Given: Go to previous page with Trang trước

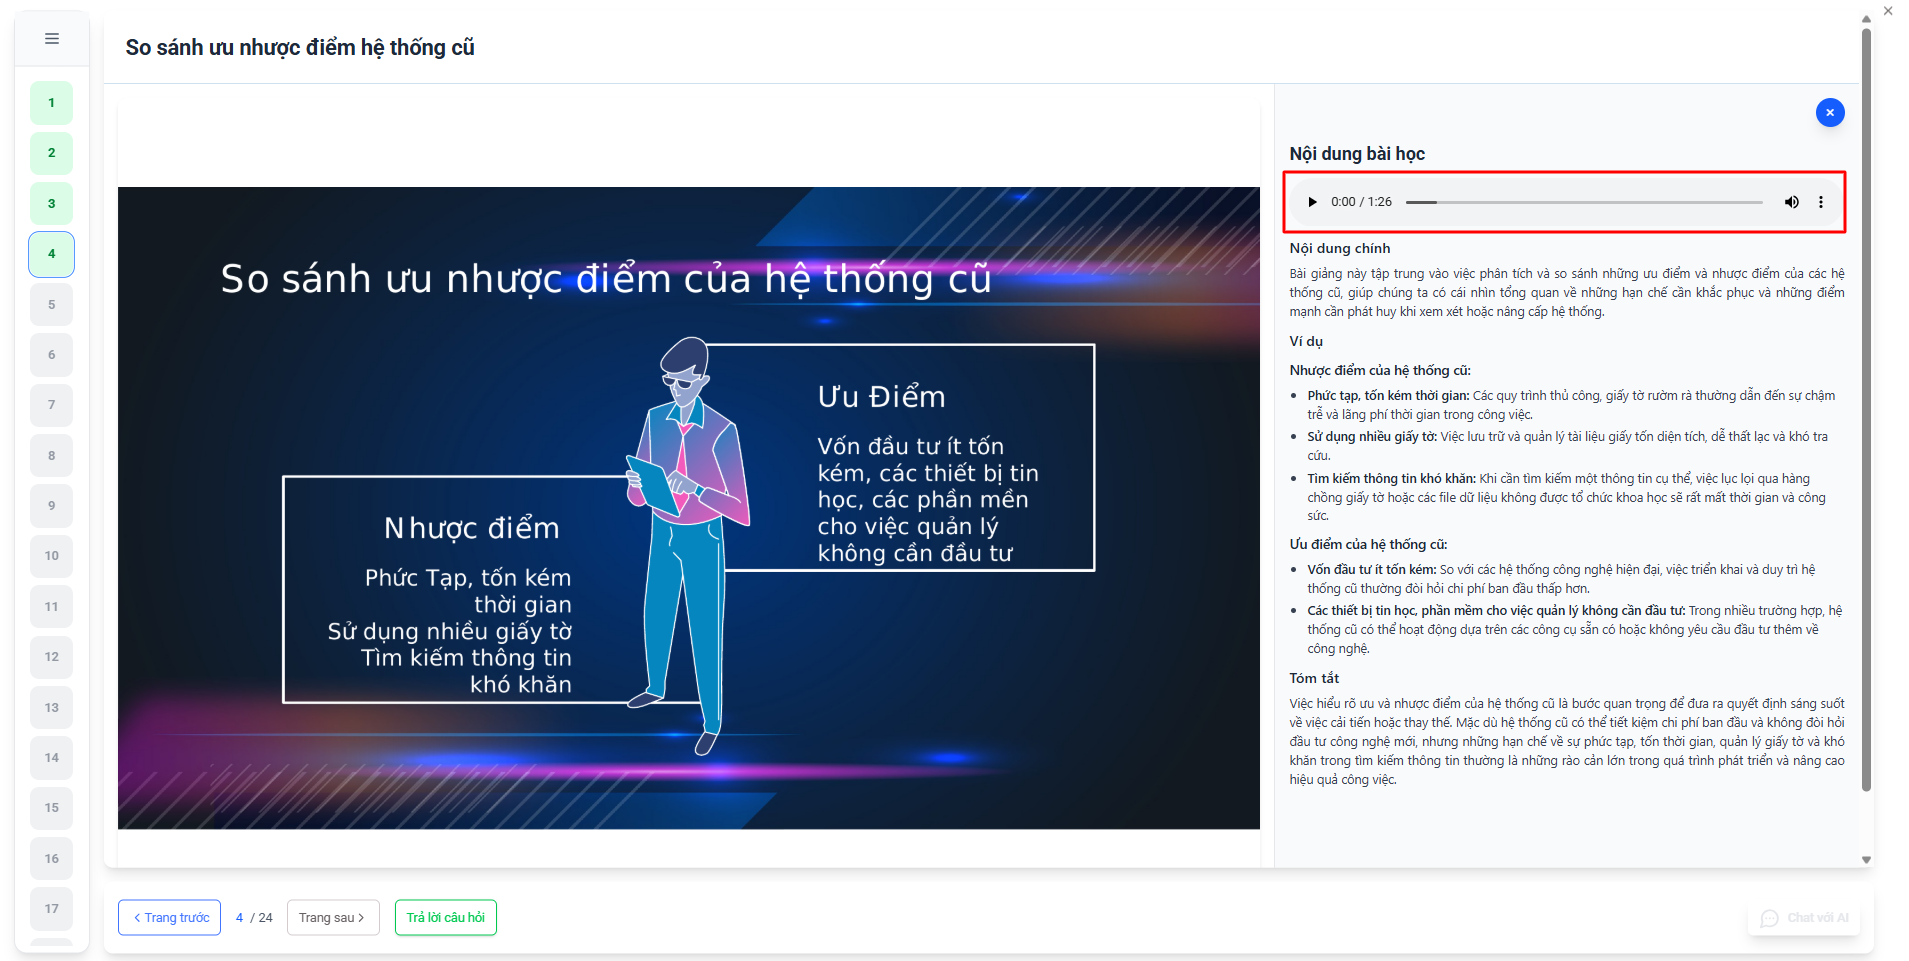Looking at the screenshot, I should click(x=170, y=918).
